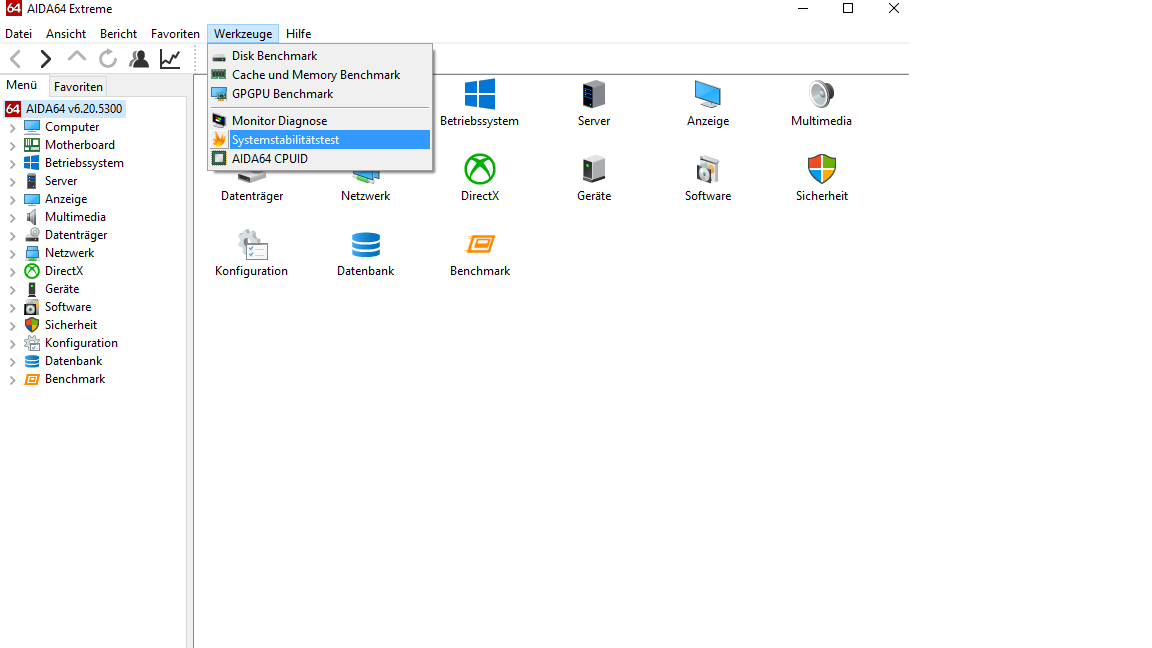Expand the Datenträger tree node
The image size is (1152, 648).
tap(12, 235)
